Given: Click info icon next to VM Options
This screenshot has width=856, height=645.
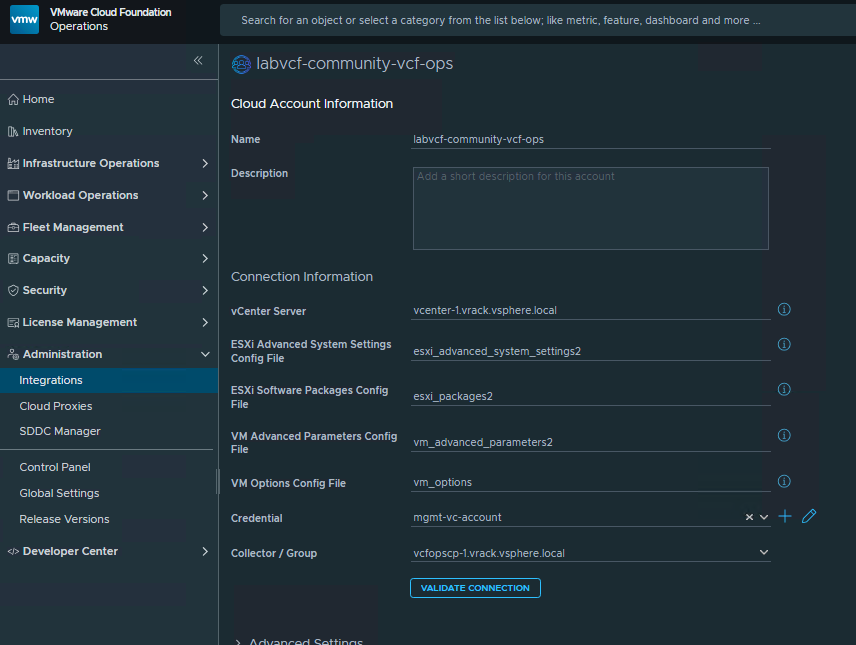Looking at the screenshot, I should (x=784, y=482).
